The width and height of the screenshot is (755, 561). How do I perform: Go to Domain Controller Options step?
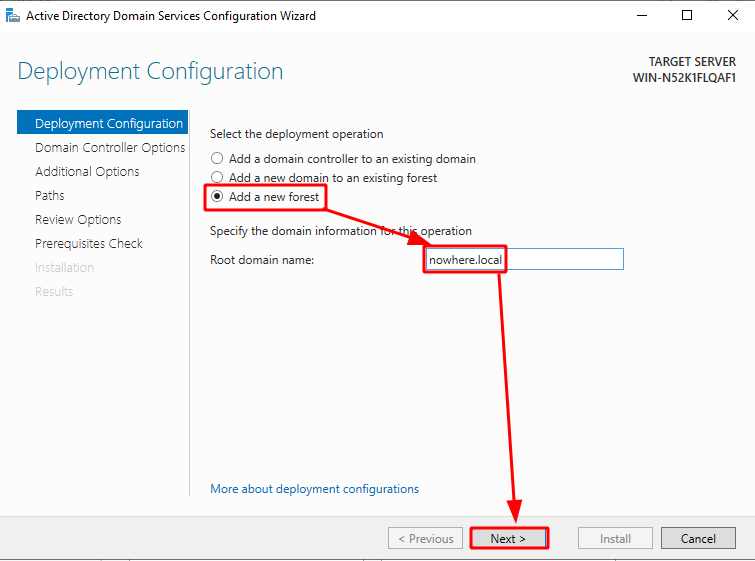click(110, 147)
